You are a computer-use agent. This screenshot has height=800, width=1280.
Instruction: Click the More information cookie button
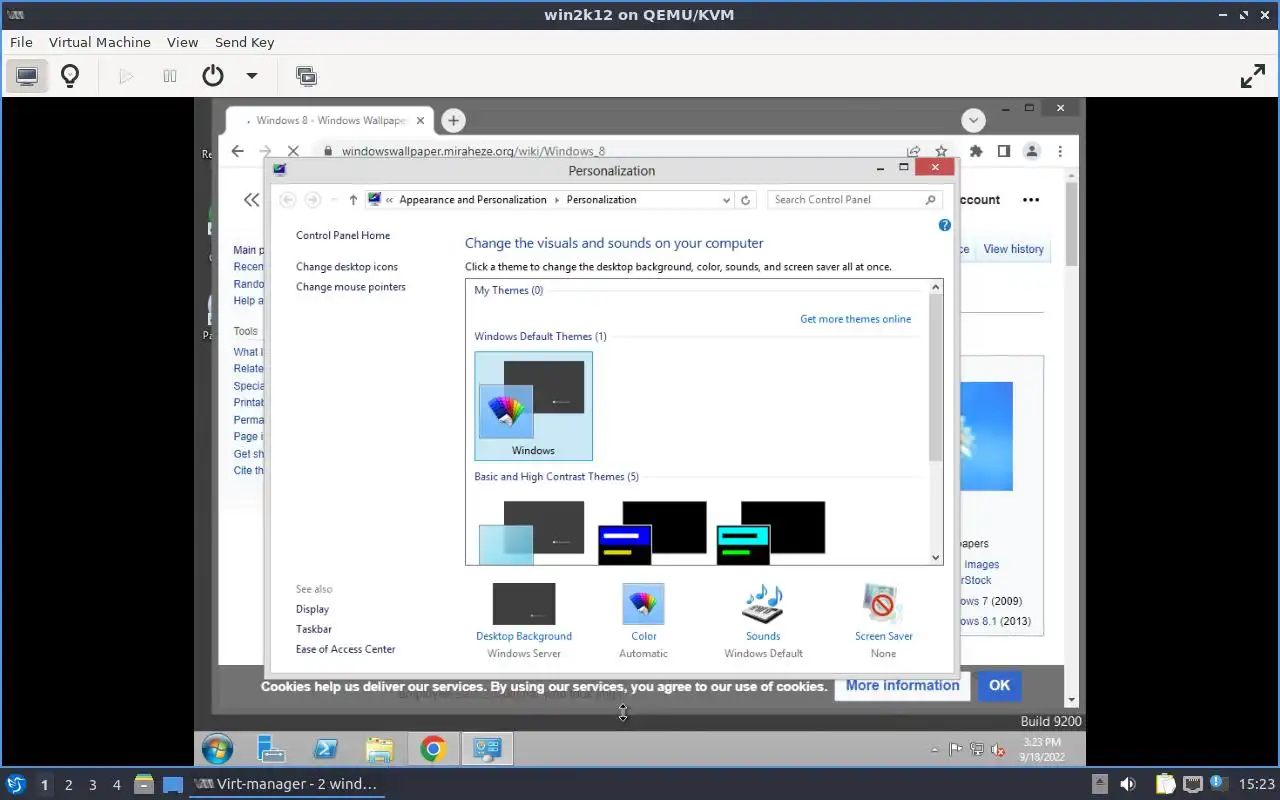coord(902,685)
